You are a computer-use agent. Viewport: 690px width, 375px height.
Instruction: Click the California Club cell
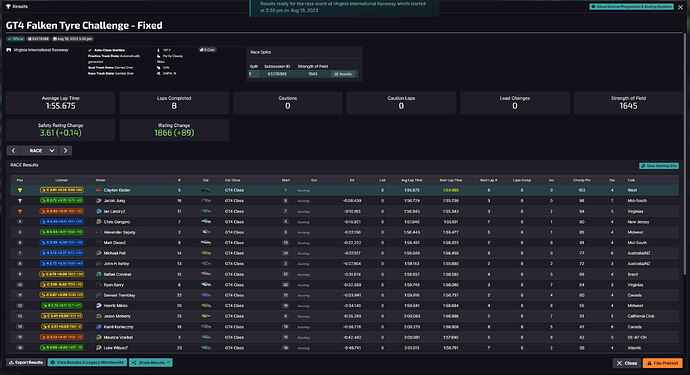tap(640, 316)
